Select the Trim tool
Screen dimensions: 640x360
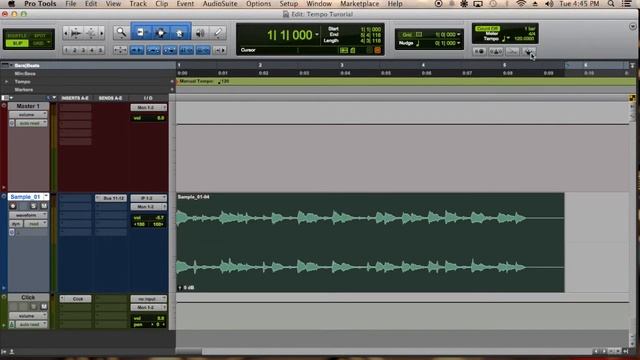pyautogui.click(x=140, y=33)
